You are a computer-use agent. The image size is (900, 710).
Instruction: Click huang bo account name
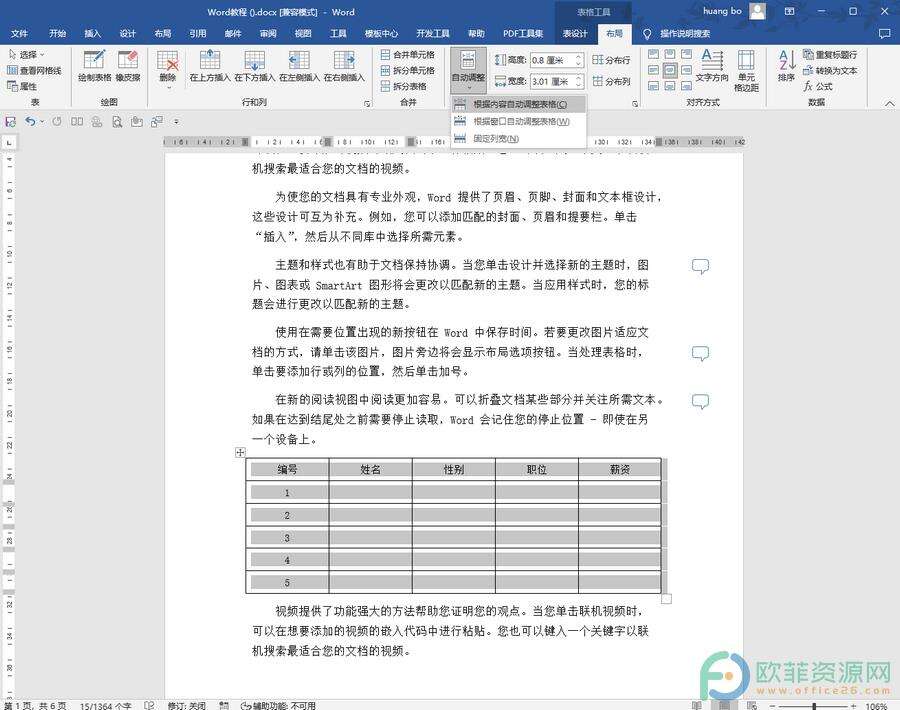(722, 11)
